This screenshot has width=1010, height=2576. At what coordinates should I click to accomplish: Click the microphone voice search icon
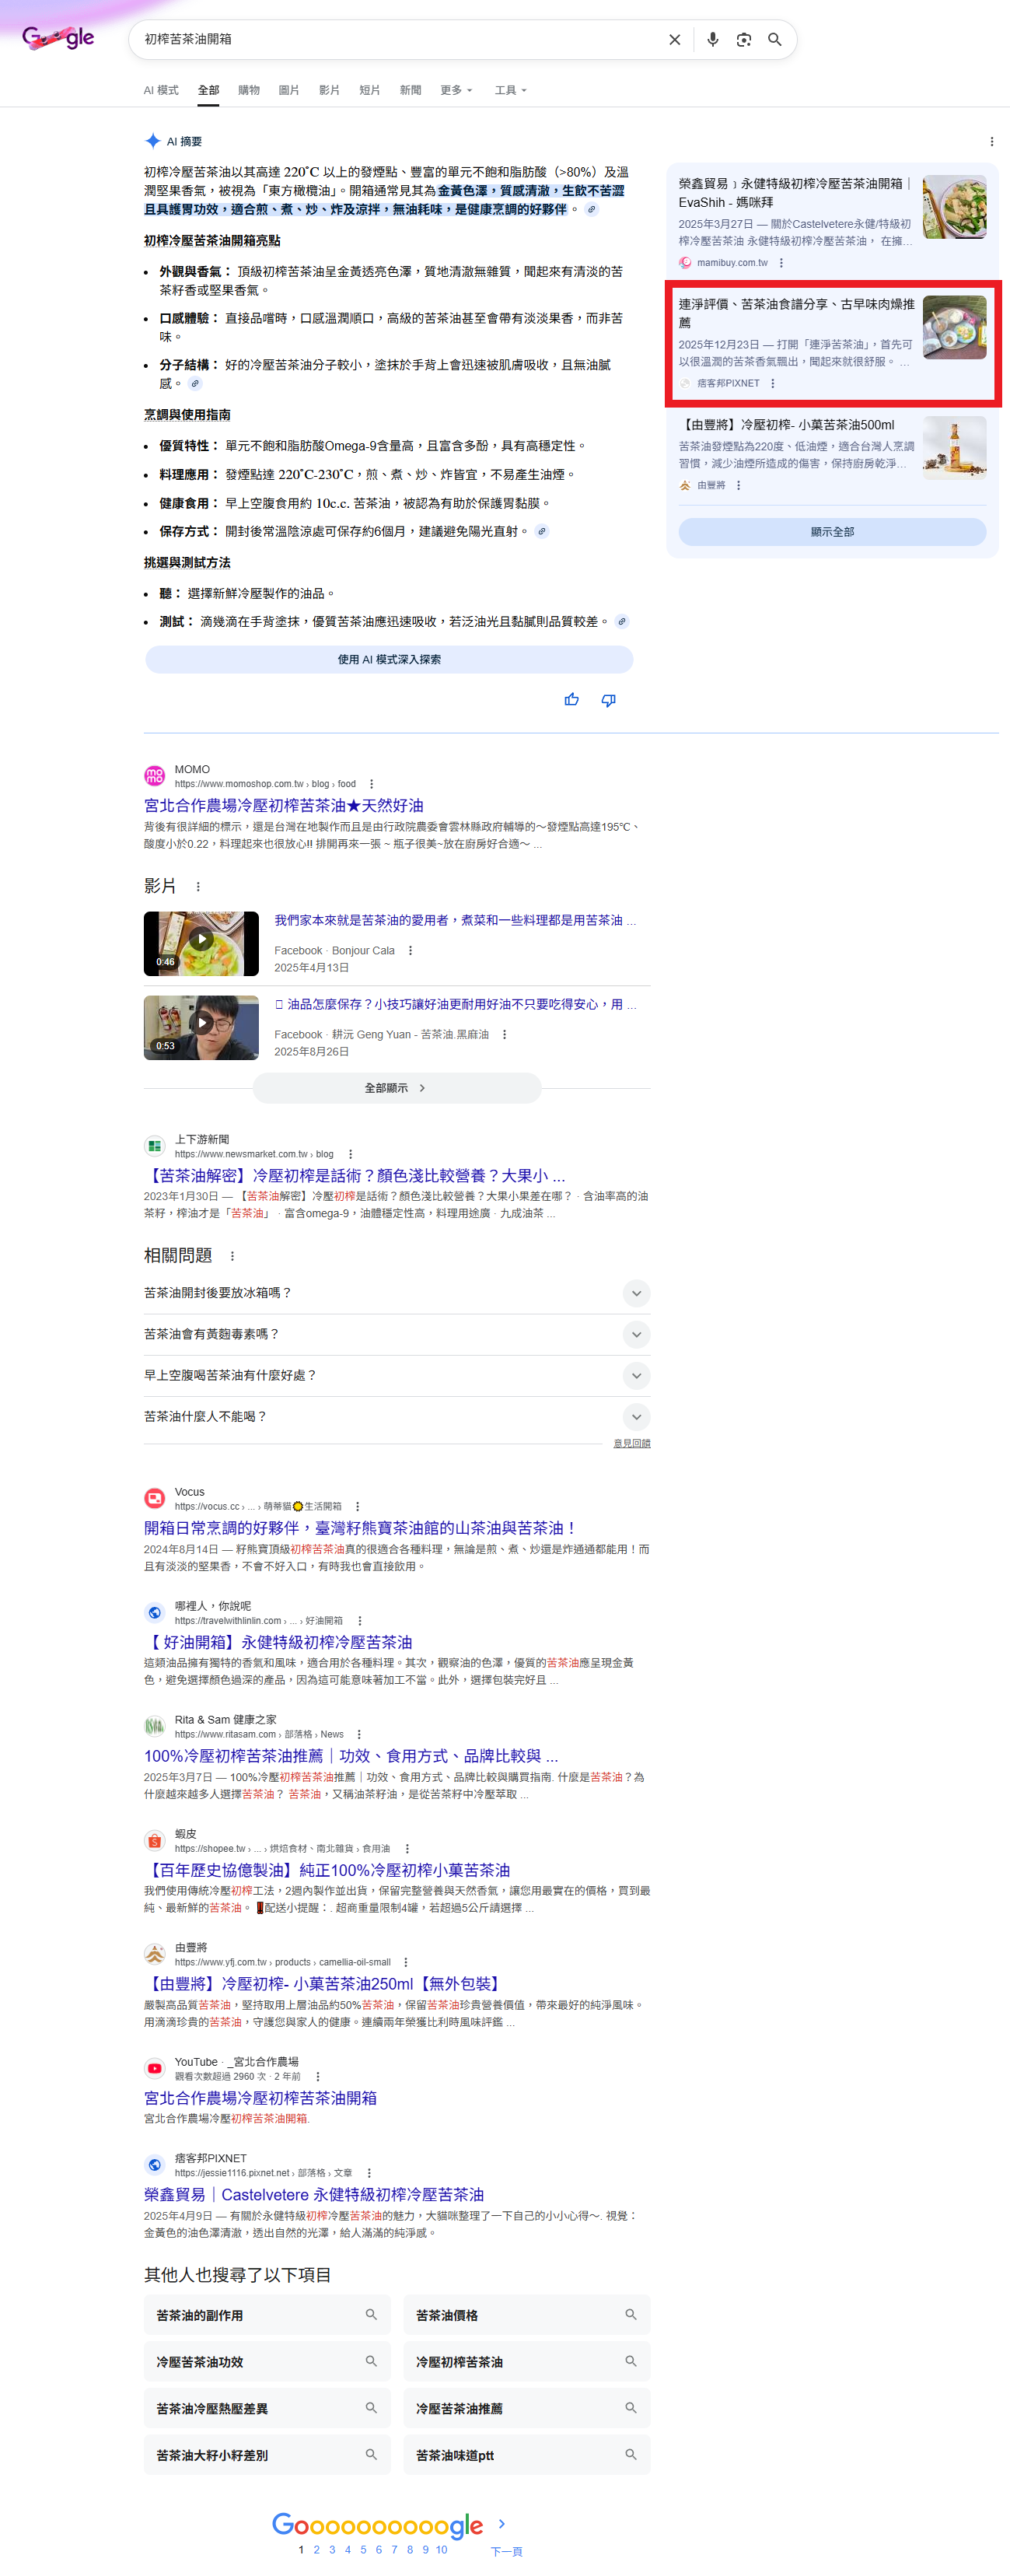712,39
